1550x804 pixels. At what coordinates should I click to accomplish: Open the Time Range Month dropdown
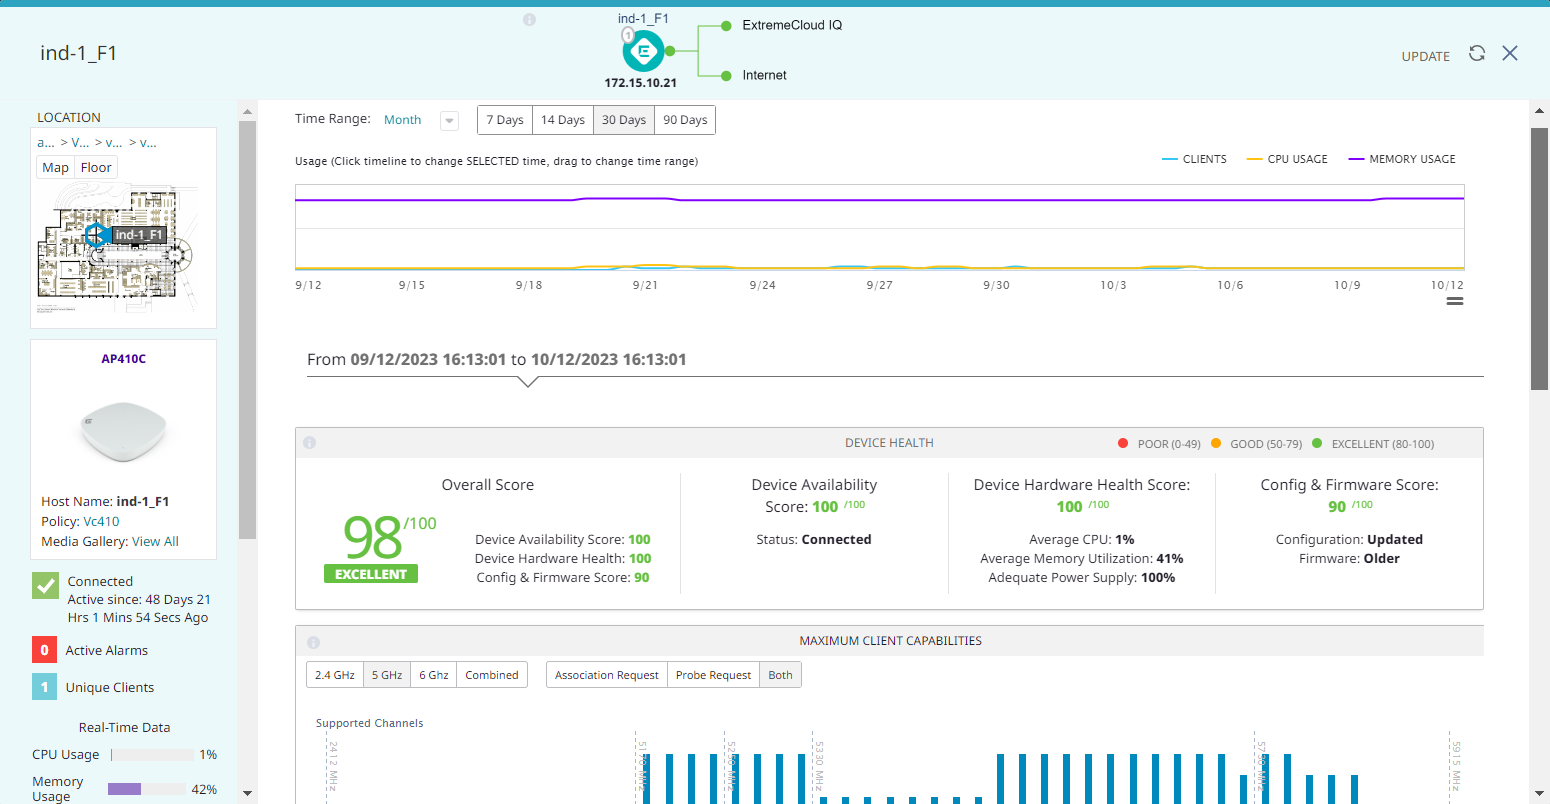point(449,119)
